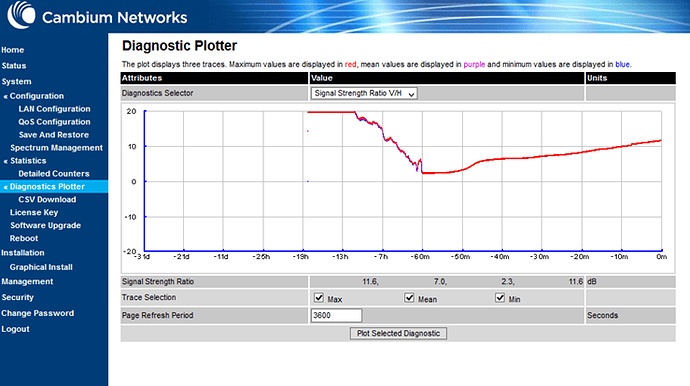Click the '-7h' x-axis label
The width and height of the screenshot is (690, 386).
pos(381,257)
